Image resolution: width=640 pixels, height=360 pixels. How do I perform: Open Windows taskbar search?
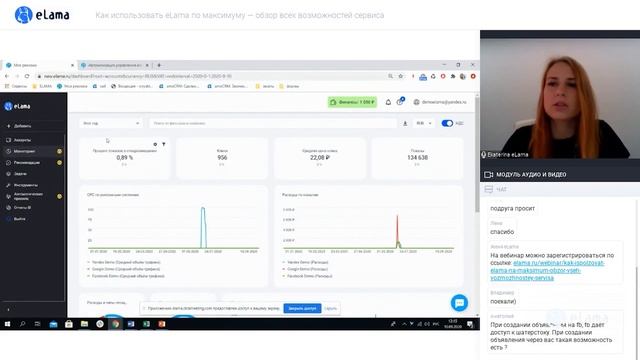pyautogui.click(x=22, y=324)
